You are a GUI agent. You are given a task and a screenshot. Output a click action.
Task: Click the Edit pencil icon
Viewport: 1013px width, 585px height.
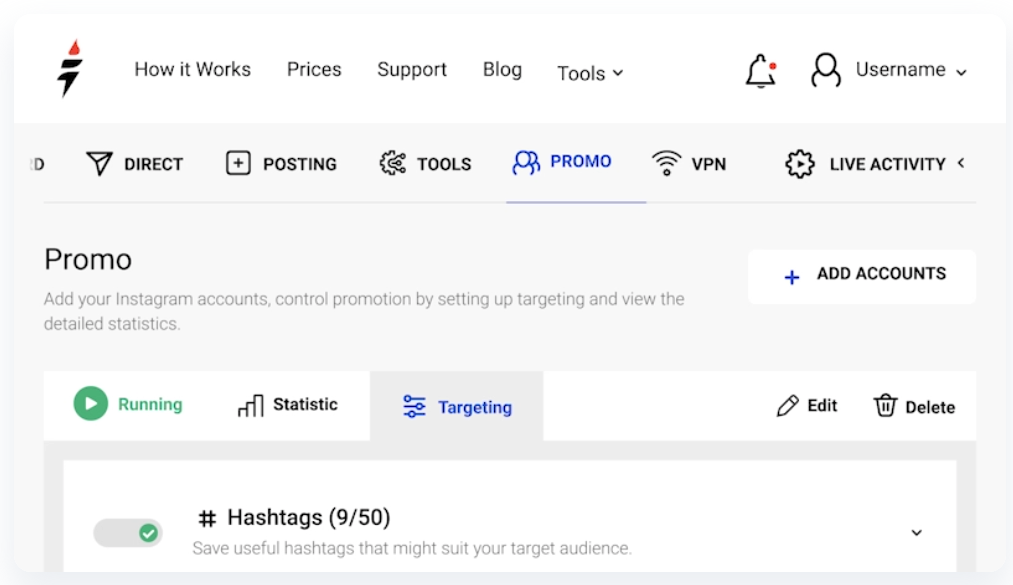788,406
